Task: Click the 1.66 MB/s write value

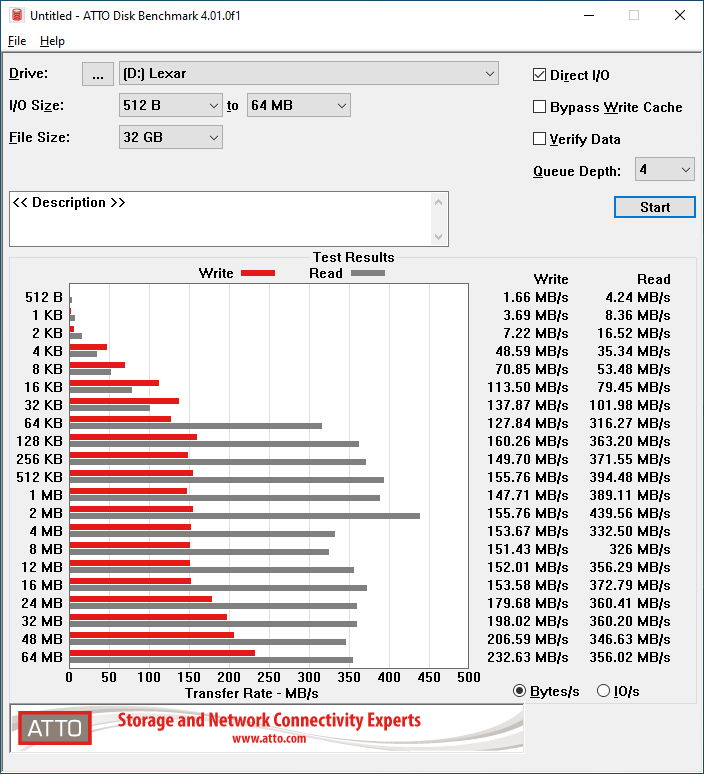Action: click(x=536, y=298)
